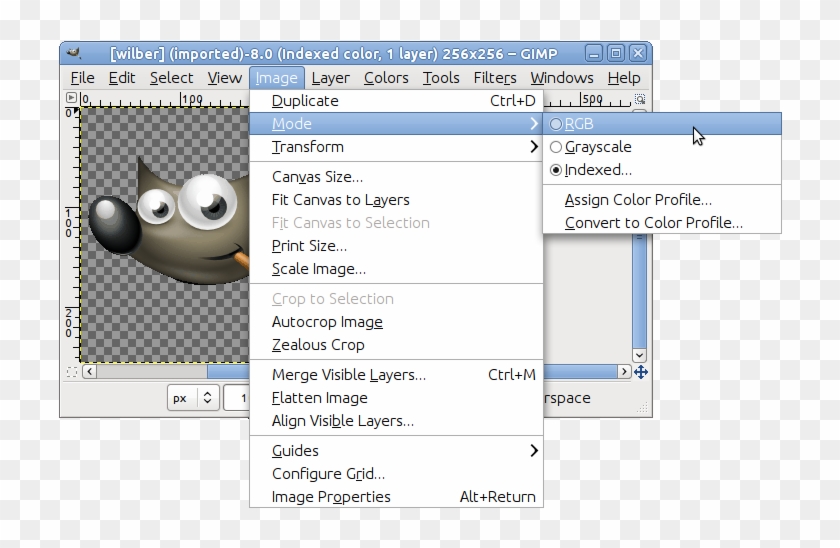Screen dimensions: 840x548
Task: Select the Indexed... mode radio option
Action: (662, 170)
